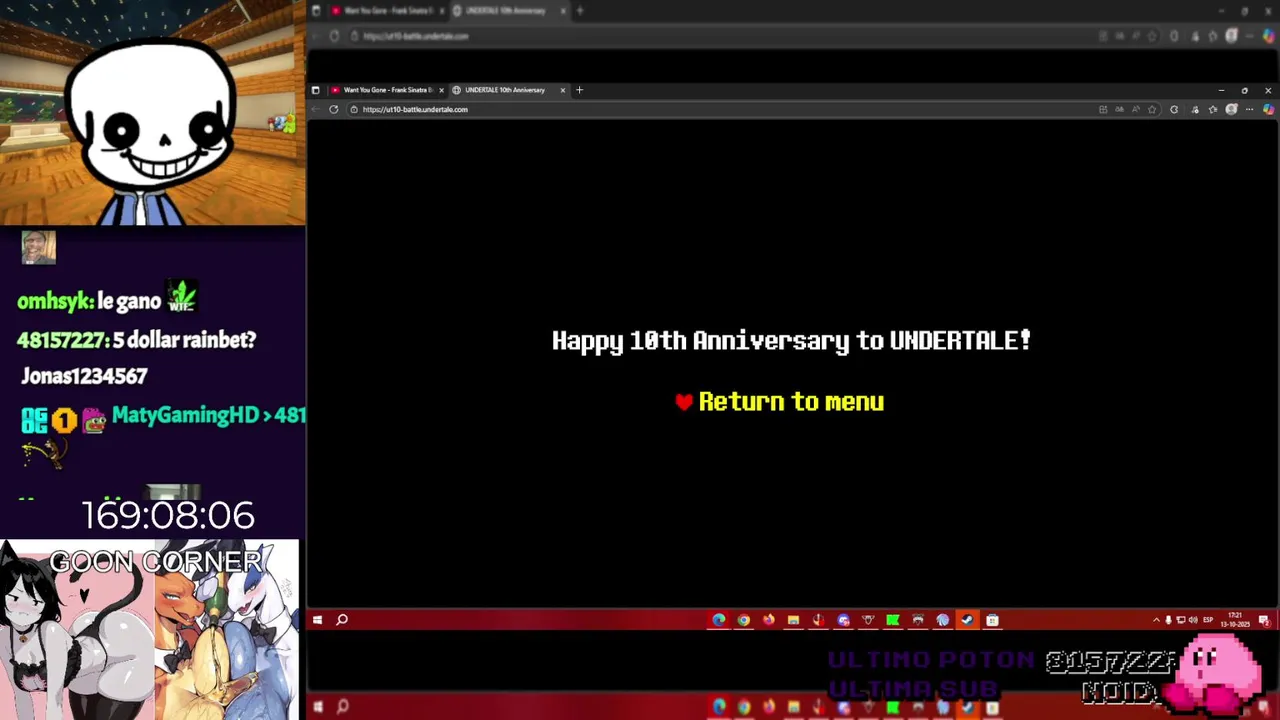
Task: Open the Windows Start menu
Action: (317, 620)
